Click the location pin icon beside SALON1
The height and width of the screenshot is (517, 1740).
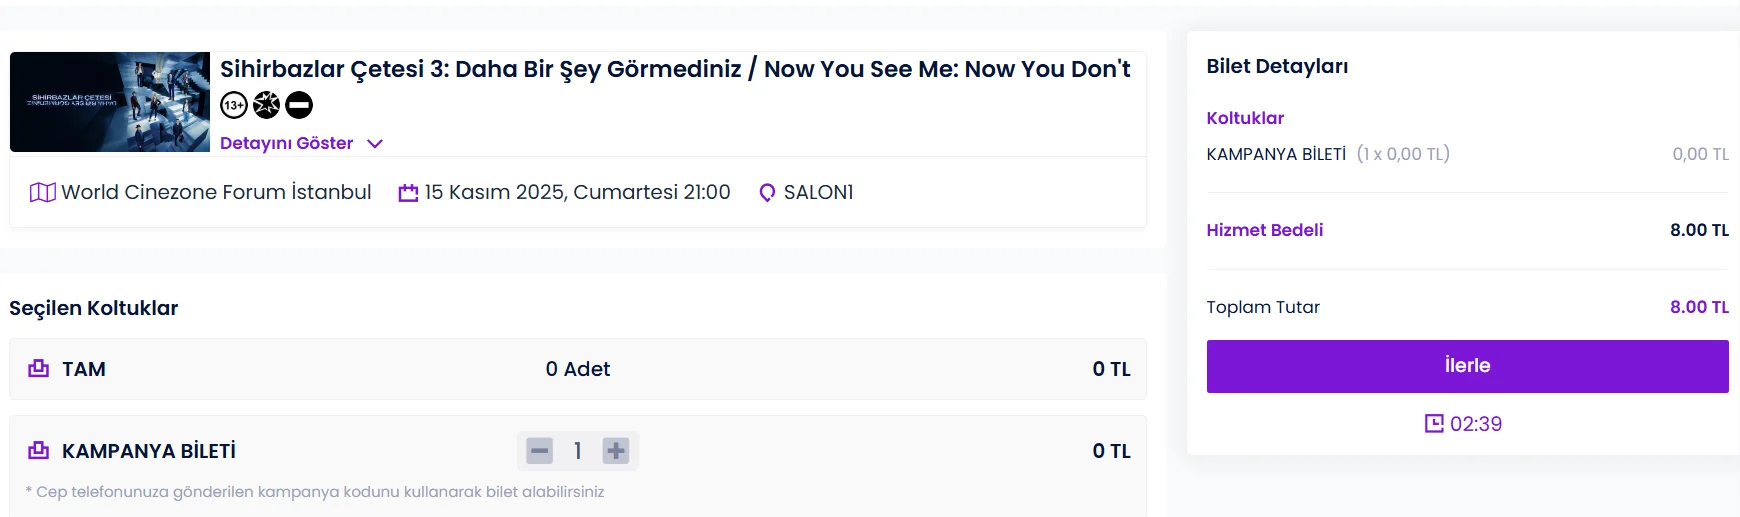point(767,193)
